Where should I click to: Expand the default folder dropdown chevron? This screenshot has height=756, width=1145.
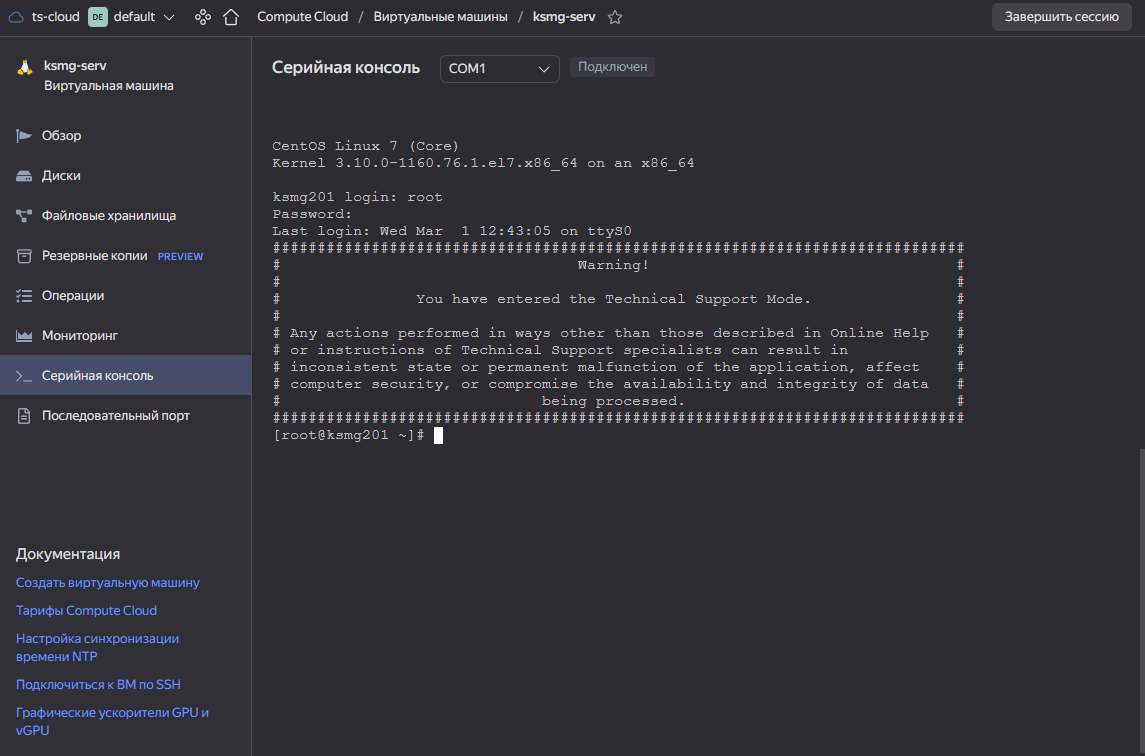pos(169,17)
